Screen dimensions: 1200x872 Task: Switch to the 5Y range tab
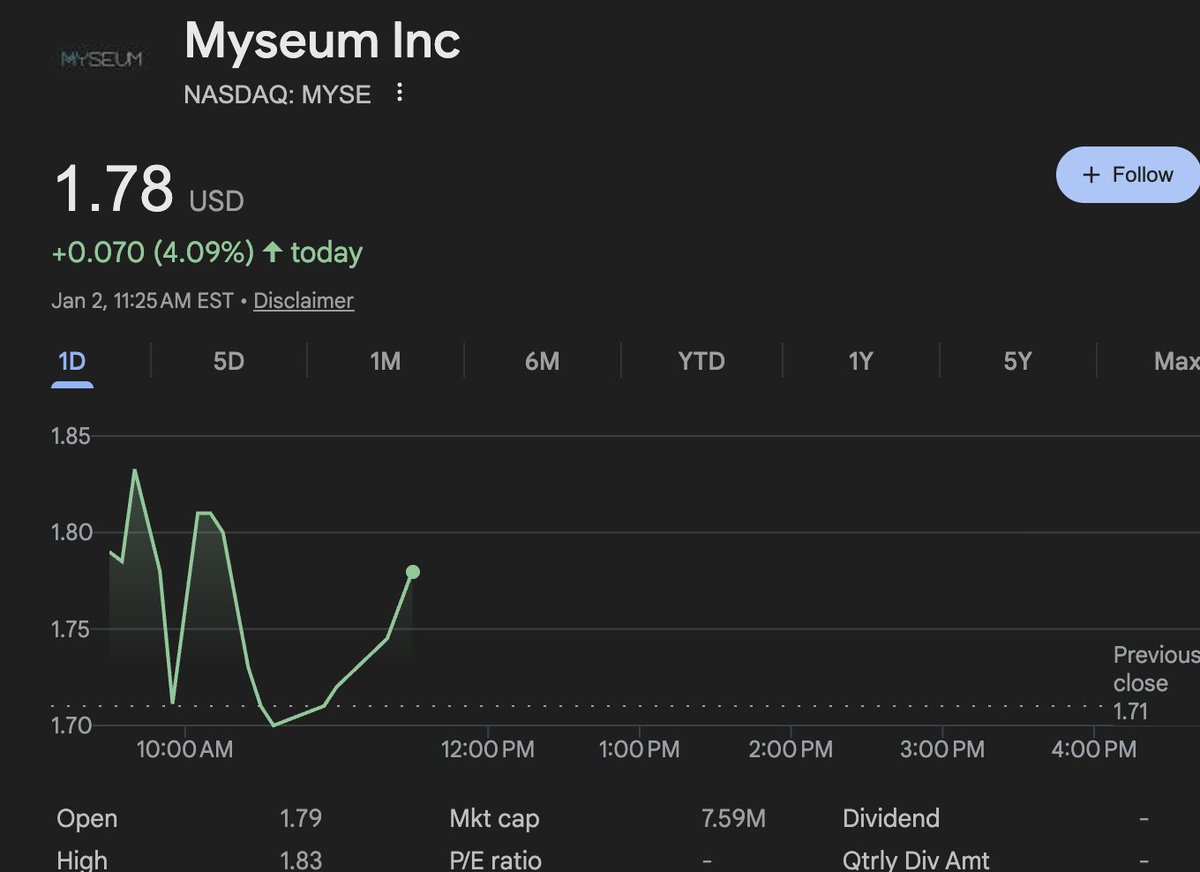point(1017,362)
